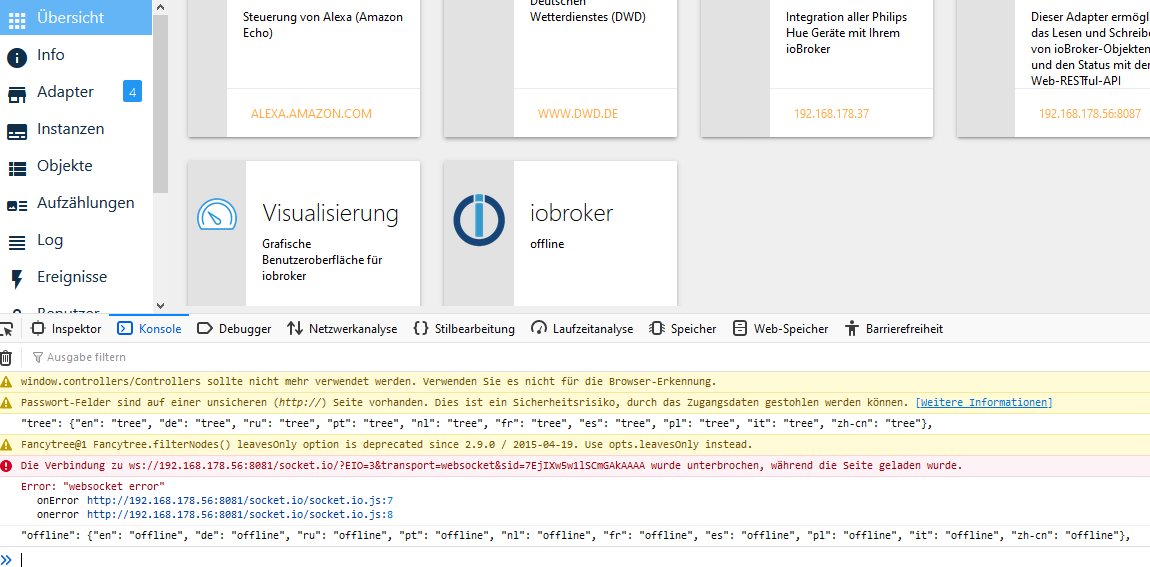
Task: Open the 192.168.178.37 Hue link
Action: (x=832, y=114)
